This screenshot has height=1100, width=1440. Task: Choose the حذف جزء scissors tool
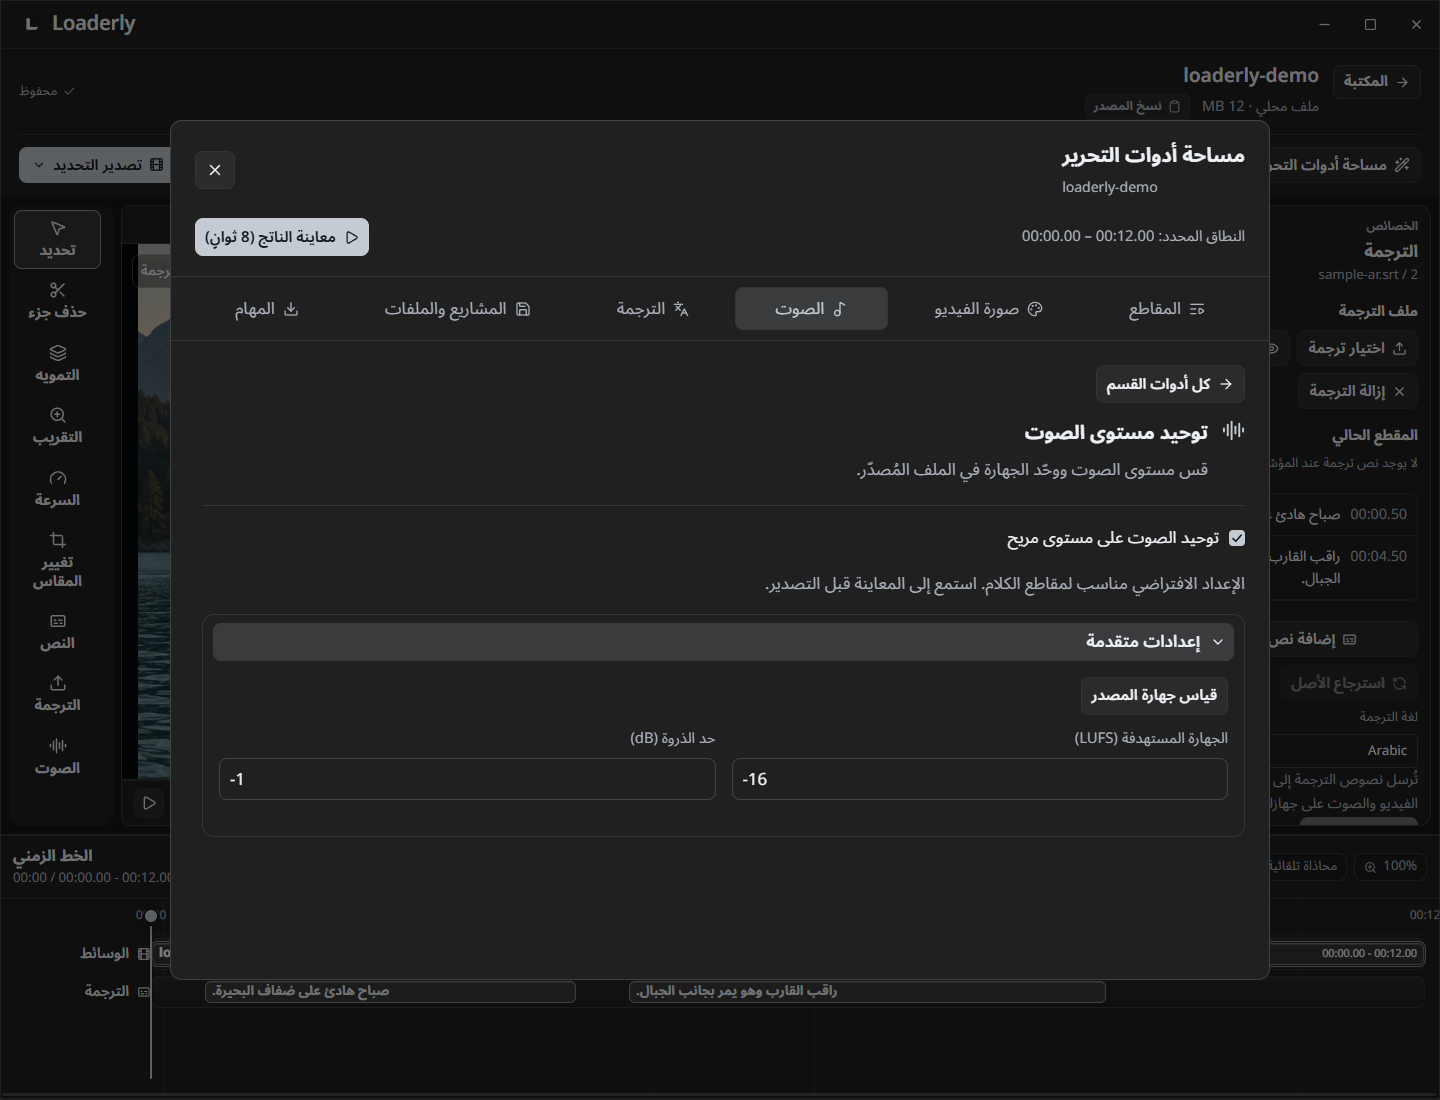coord(57,301)
